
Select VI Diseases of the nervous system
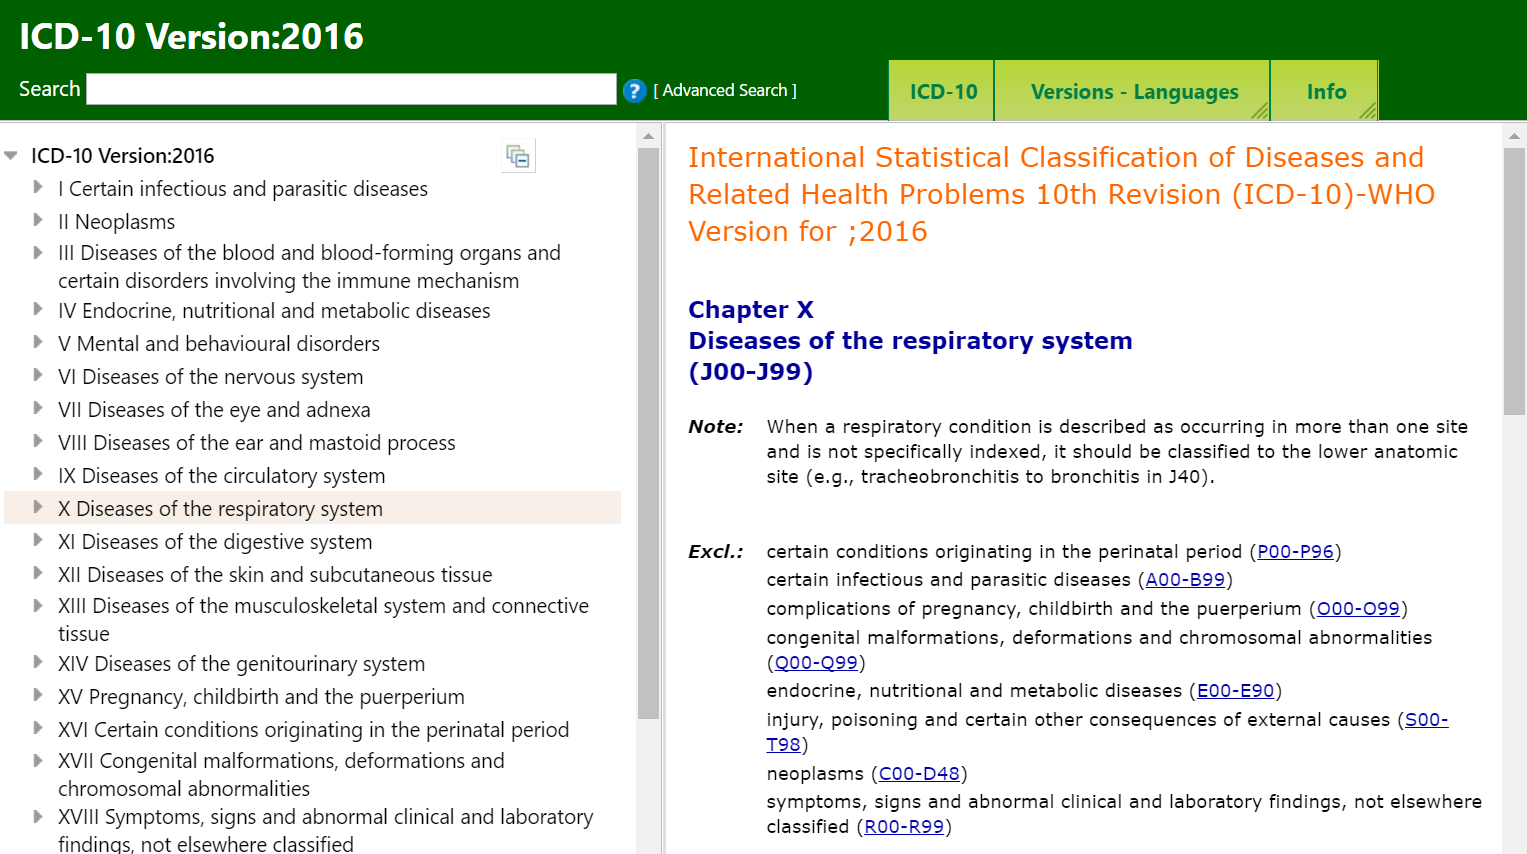coord(211,377)
